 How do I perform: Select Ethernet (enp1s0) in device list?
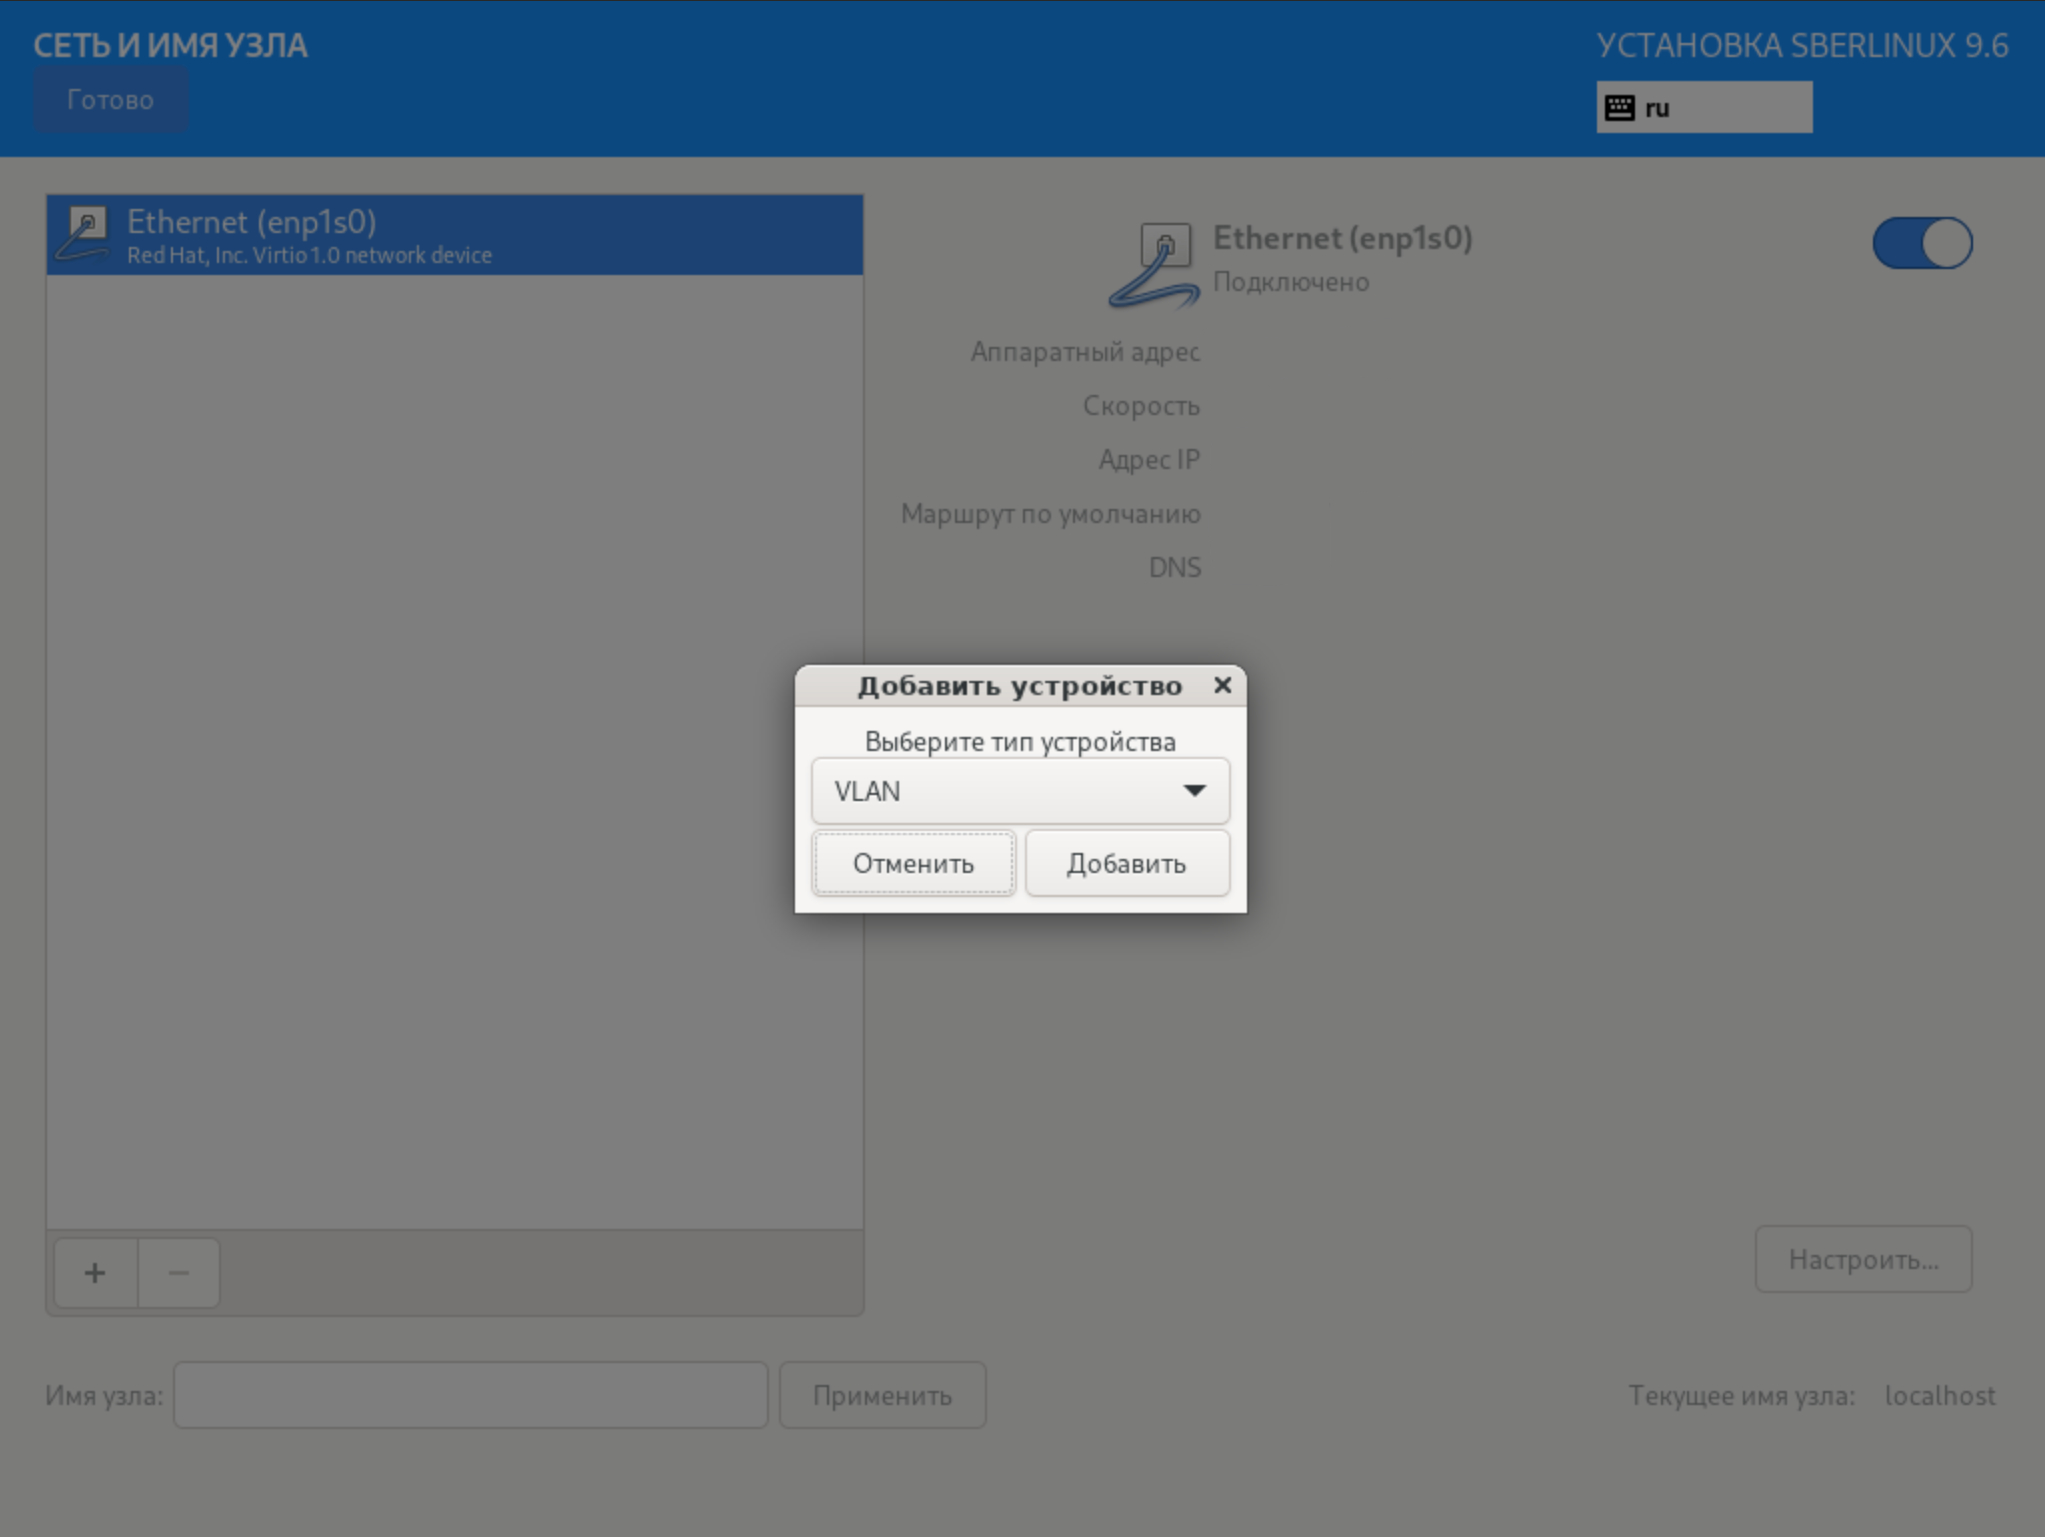click(455, 235)
